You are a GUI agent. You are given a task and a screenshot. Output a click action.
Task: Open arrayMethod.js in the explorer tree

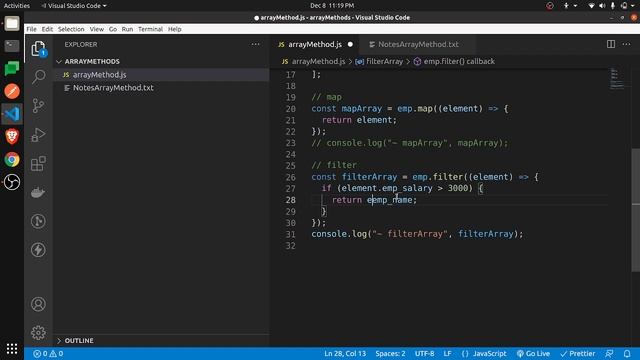[162, 75]
